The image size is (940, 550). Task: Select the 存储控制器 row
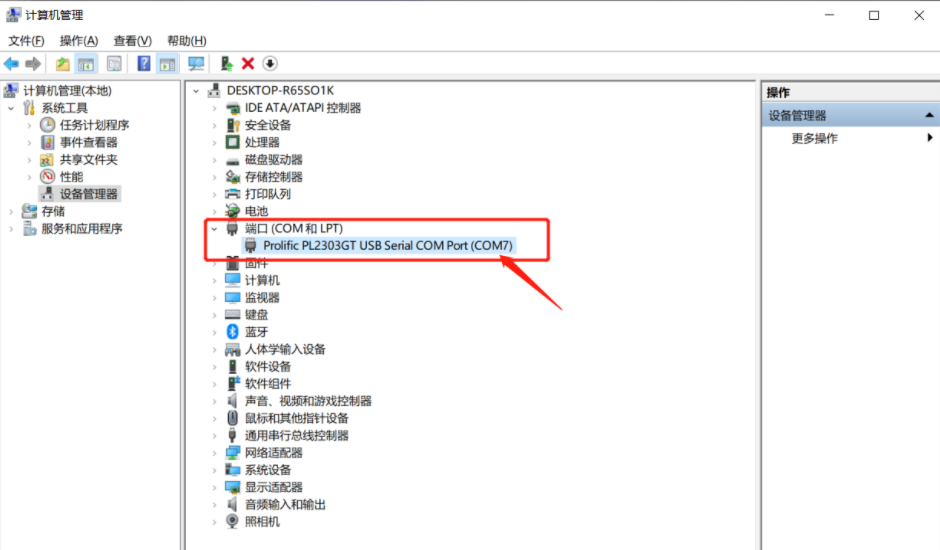(273, 177)
